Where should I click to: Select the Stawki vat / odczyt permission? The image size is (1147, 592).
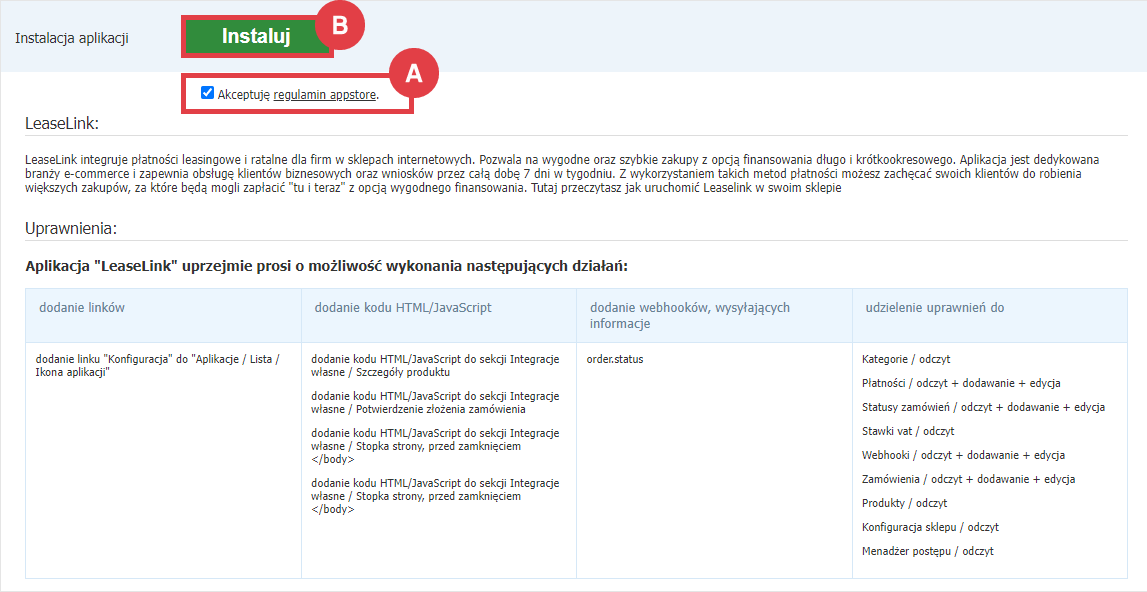(x=908, y=431)
